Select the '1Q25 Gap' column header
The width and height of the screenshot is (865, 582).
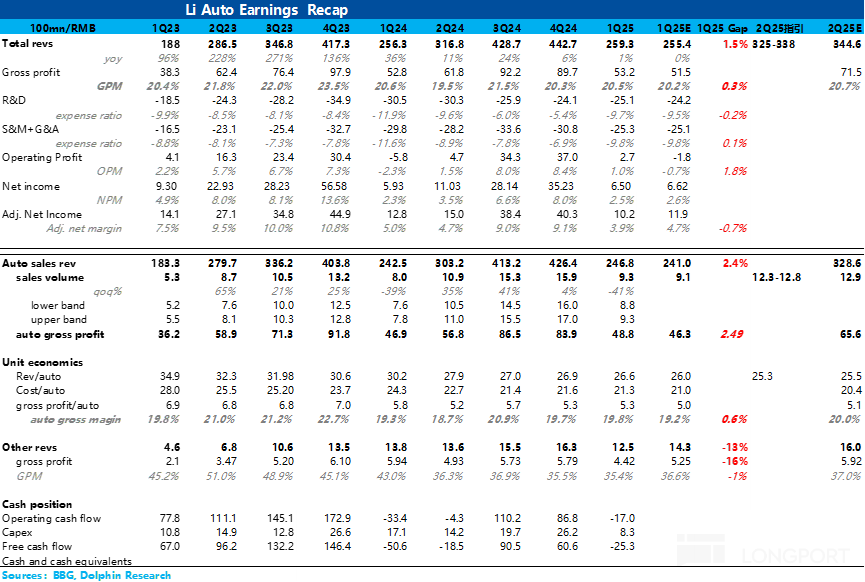[722, 28]
